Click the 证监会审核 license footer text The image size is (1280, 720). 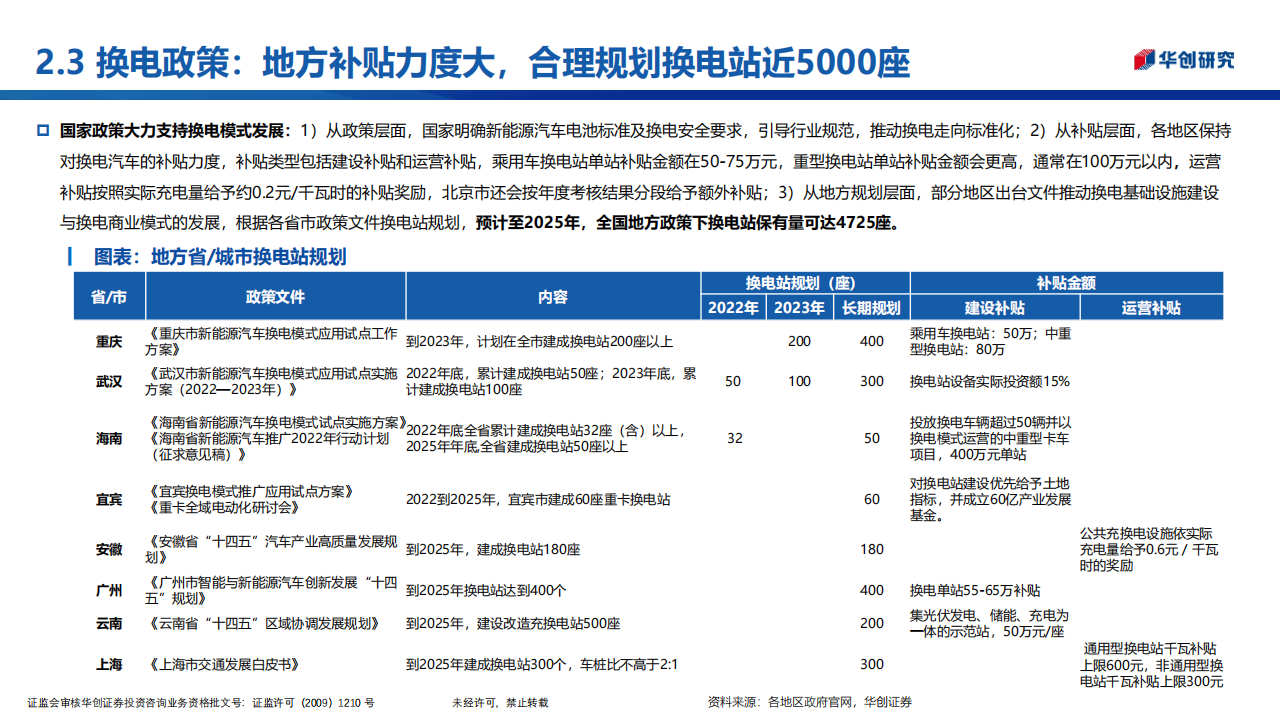pos(201,702)
